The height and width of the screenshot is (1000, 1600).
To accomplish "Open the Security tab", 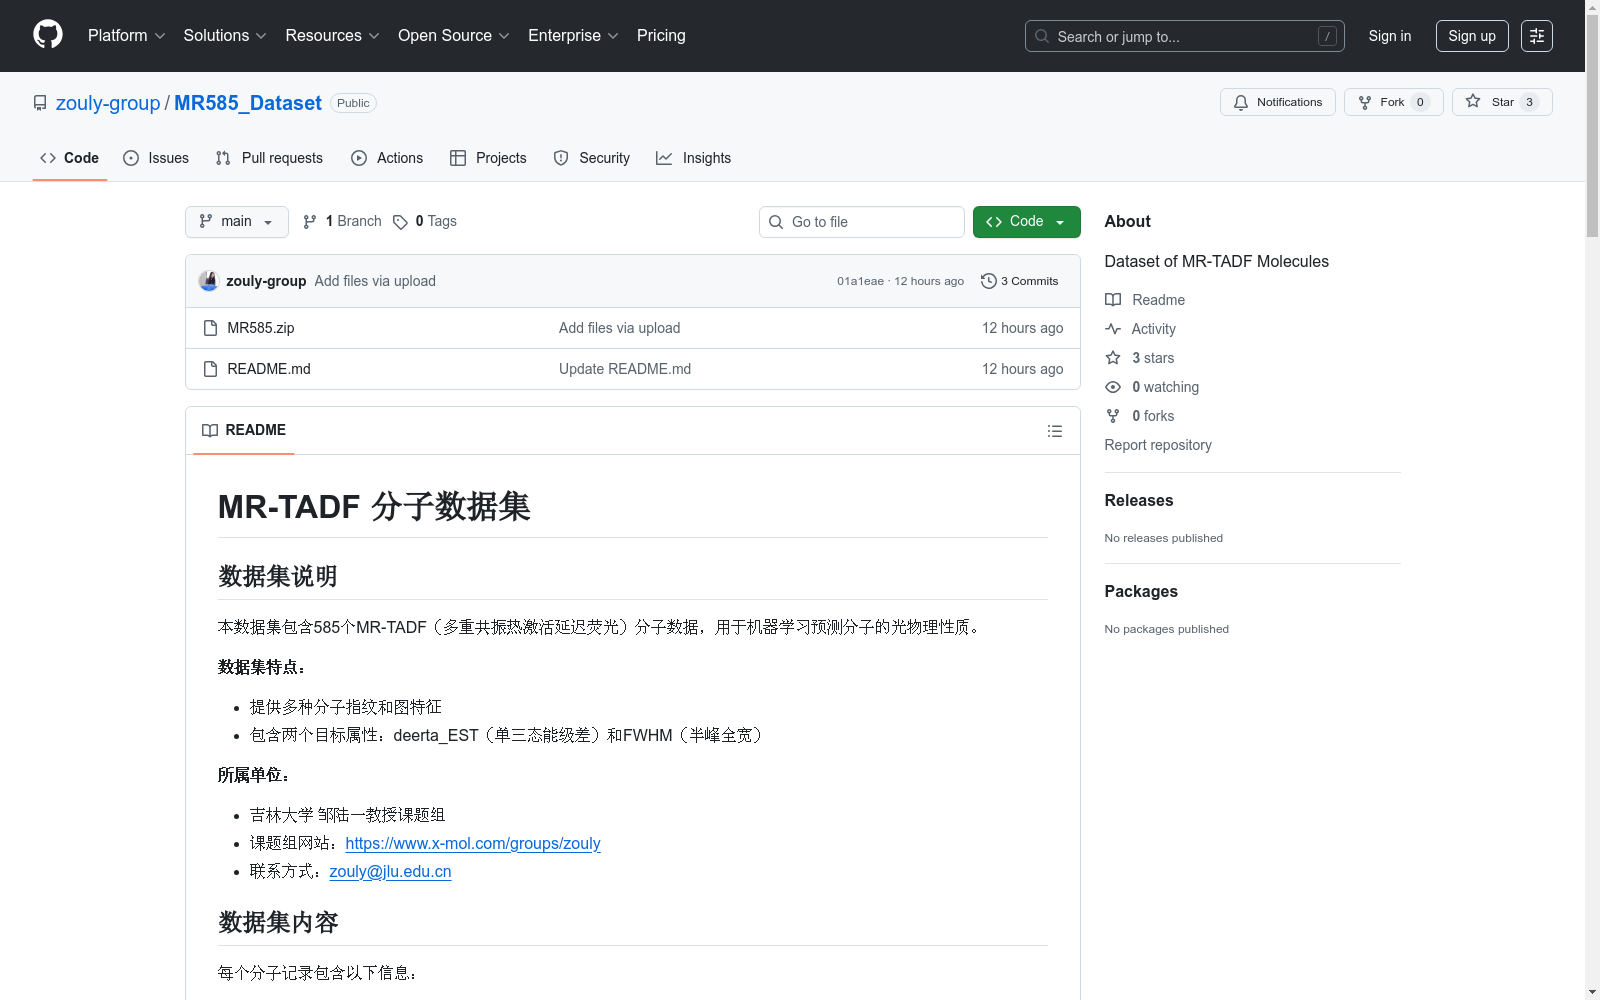I will (x=592, y=158).
